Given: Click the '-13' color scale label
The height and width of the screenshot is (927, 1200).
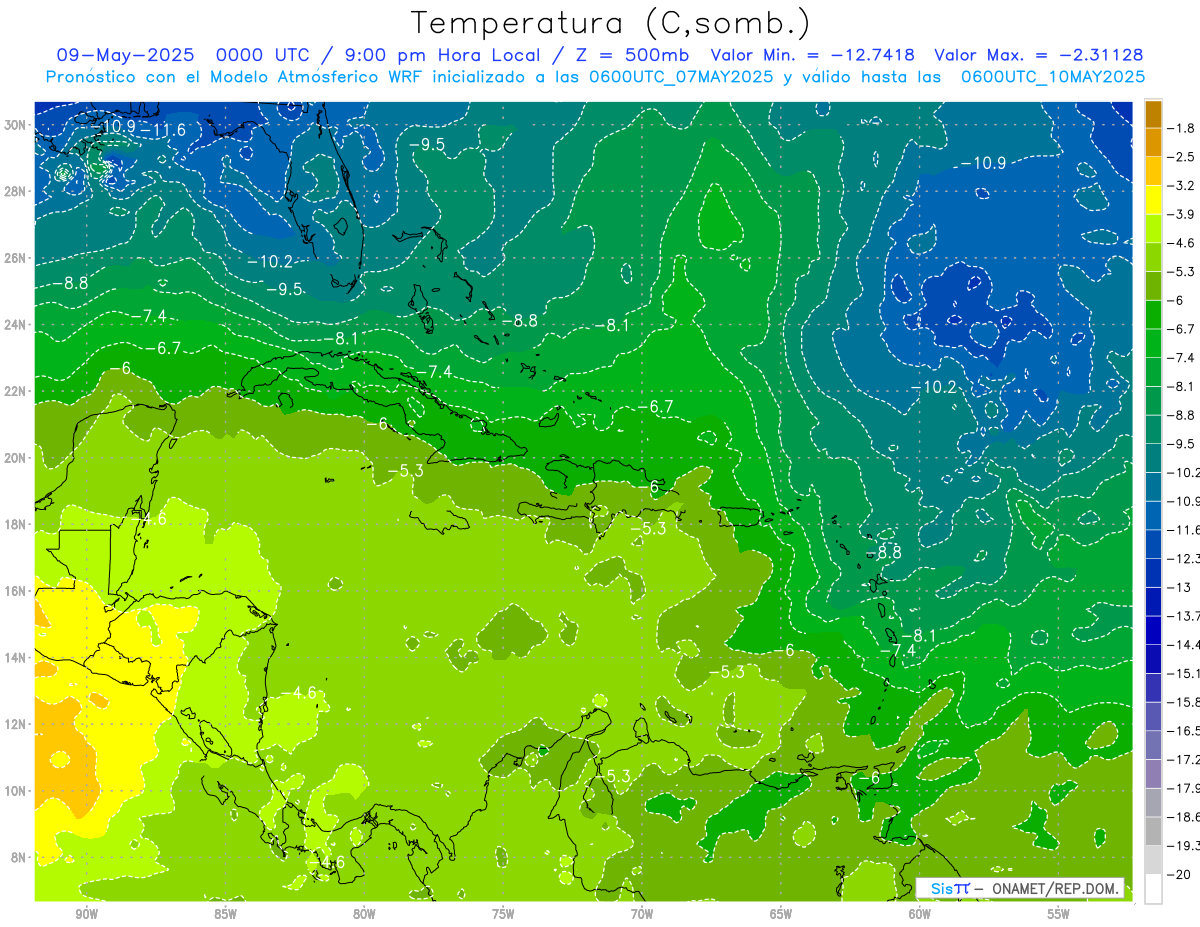Looking at the screenshot, I should 1179,587.
